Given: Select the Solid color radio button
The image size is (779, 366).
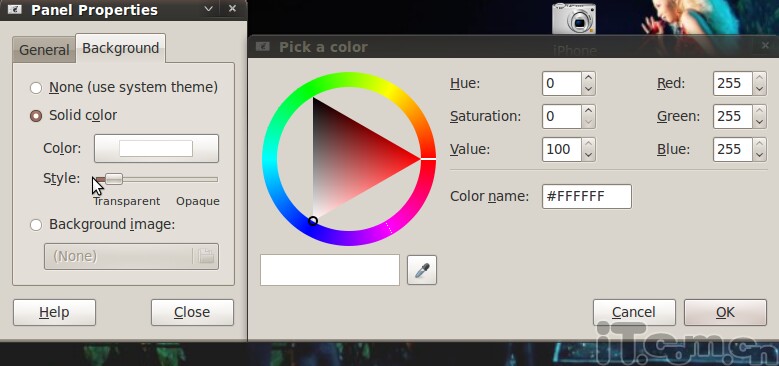Looking at the screenshot, I should [36, 116].
